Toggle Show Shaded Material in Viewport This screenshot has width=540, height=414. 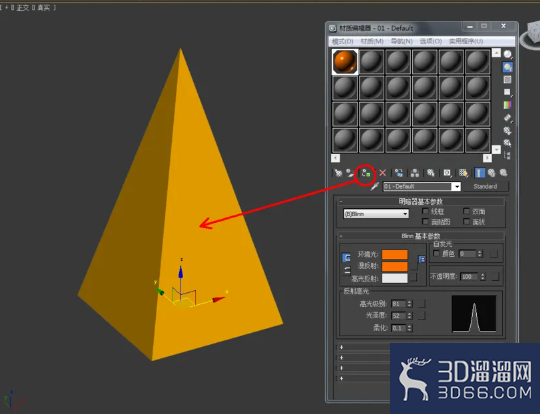463,173
